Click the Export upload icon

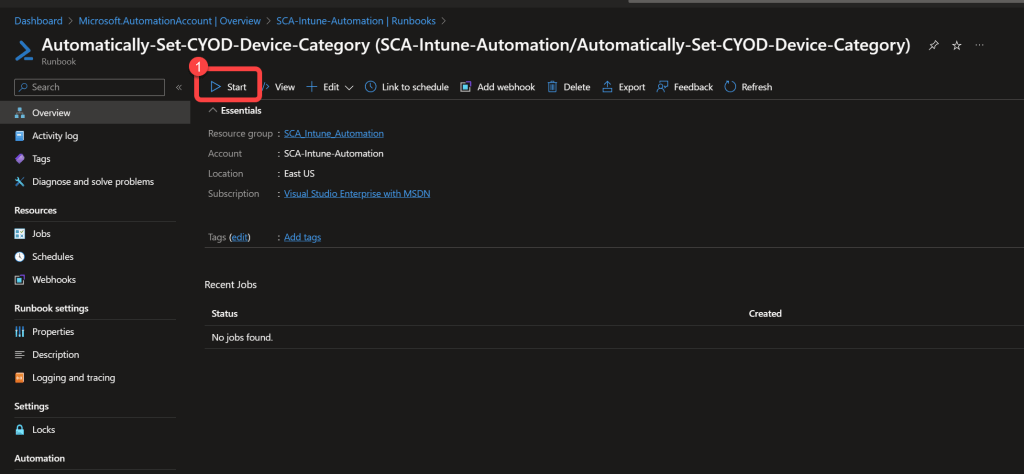607,87
